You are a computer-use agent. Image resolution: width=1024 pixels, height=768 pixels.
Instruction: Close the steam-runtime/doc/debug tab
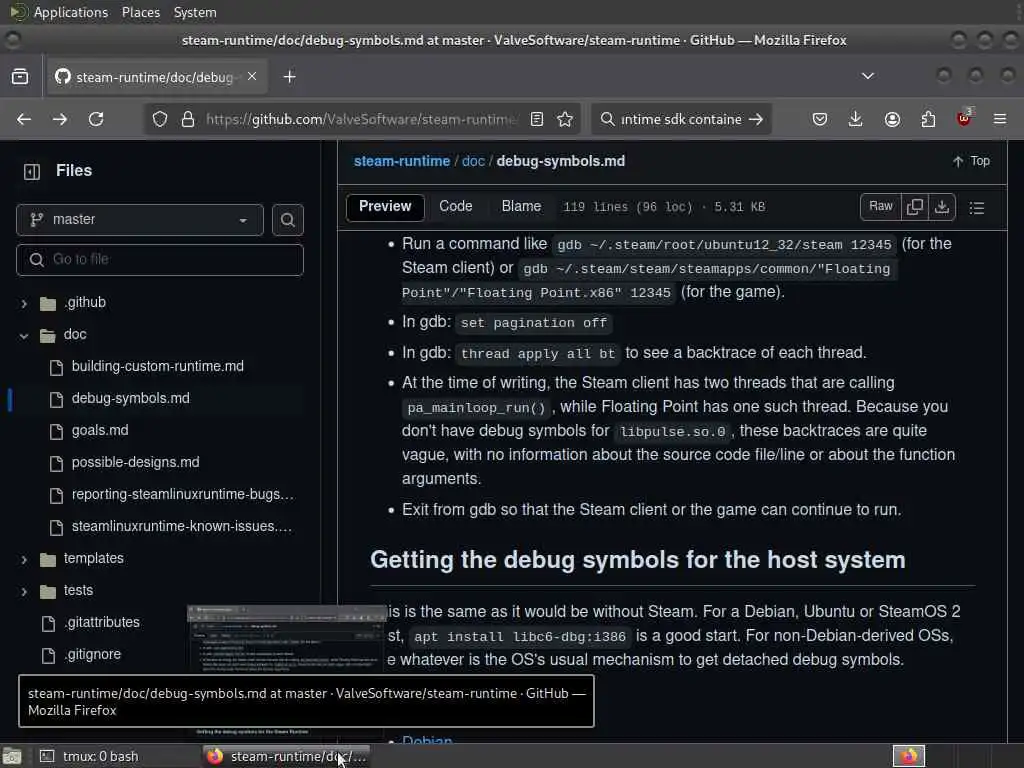tap(252, 76)
